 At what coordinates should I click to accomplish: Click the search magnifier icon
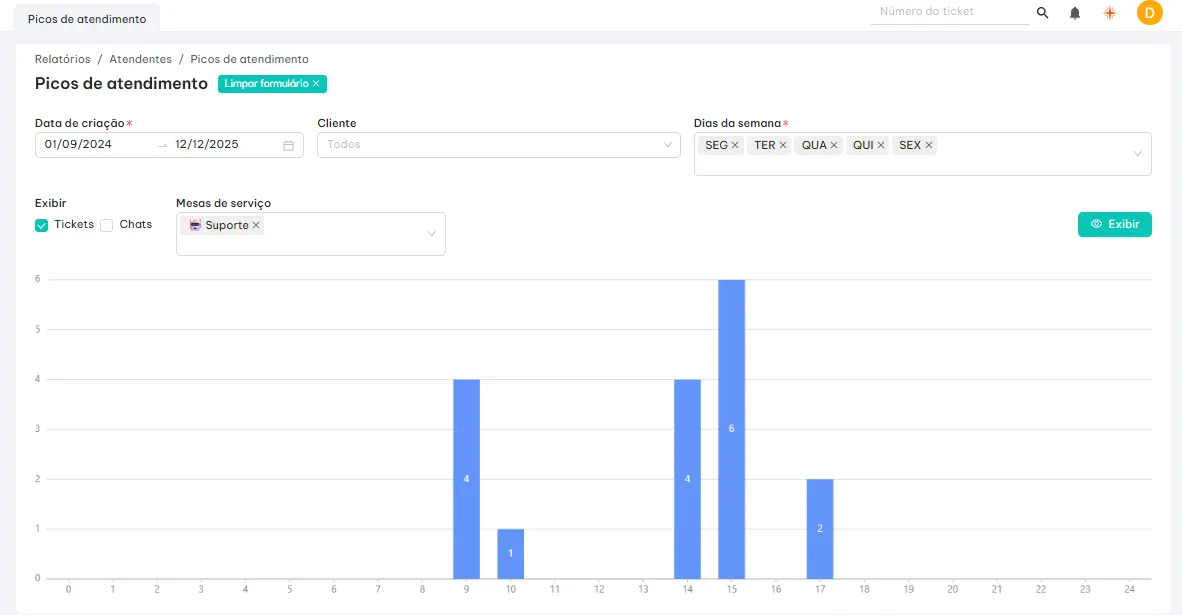[1042, 13]
